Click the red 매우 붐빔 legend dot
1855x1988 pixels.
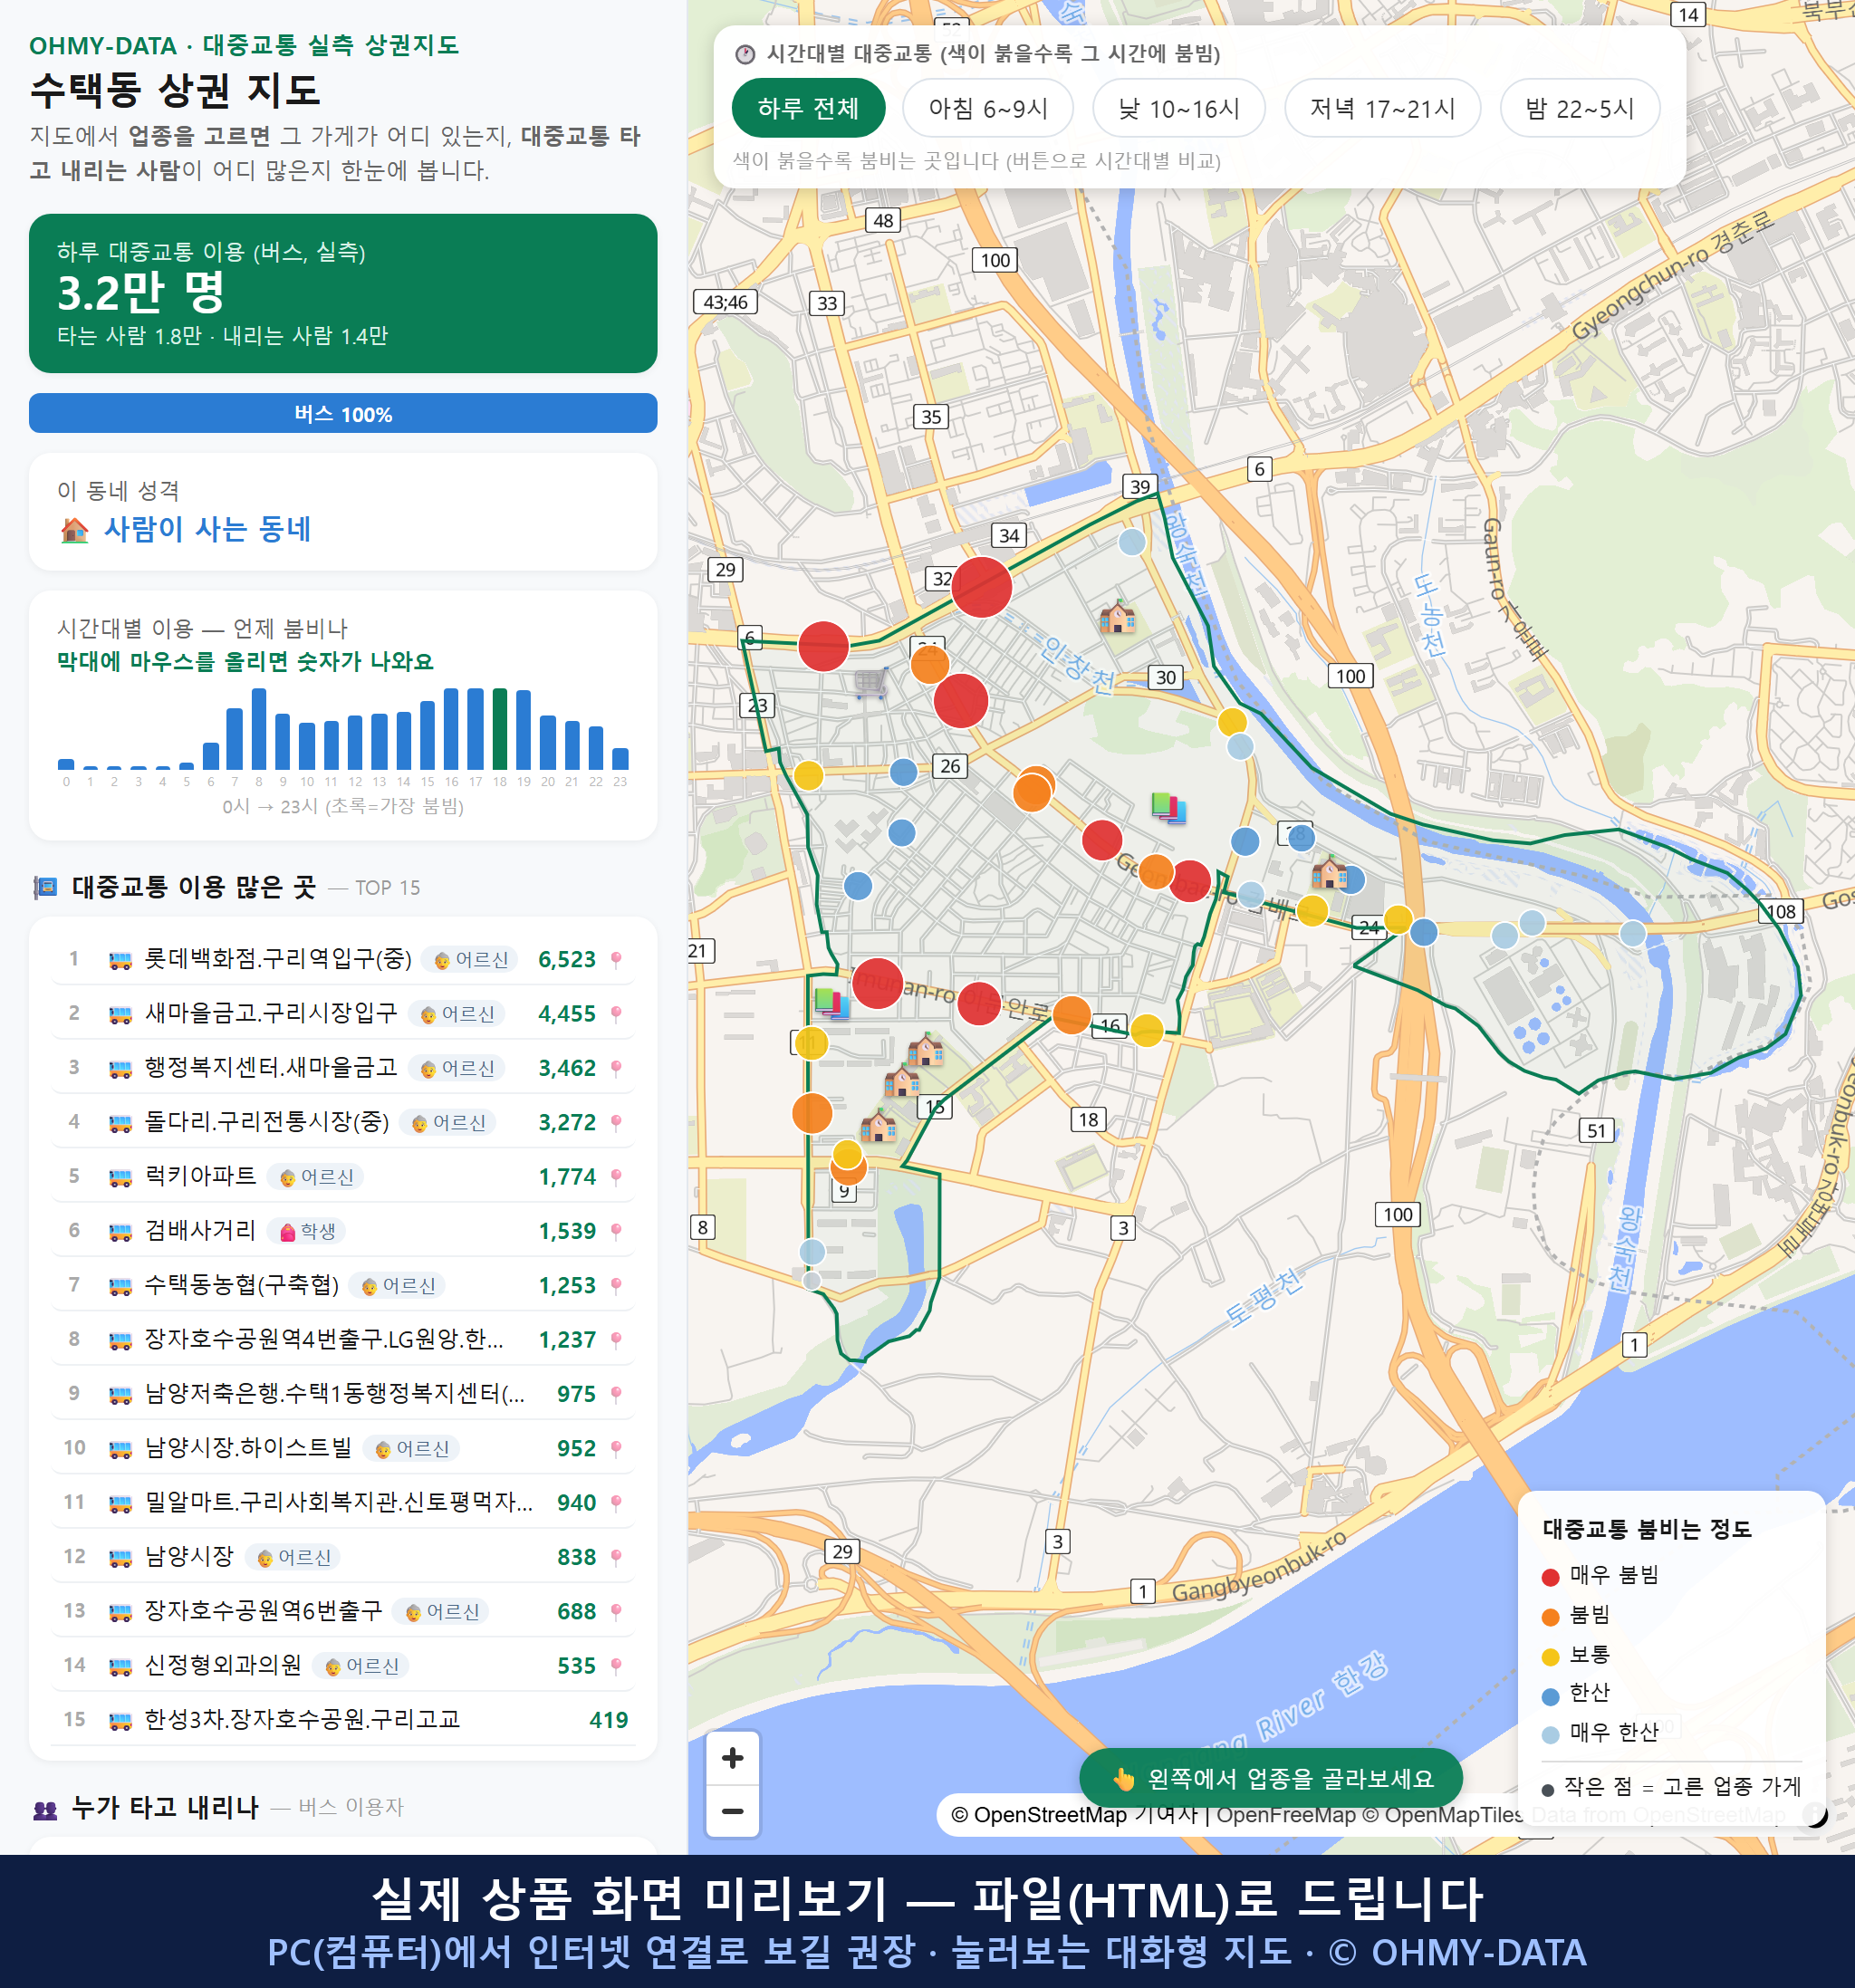pos(1550,1577)
